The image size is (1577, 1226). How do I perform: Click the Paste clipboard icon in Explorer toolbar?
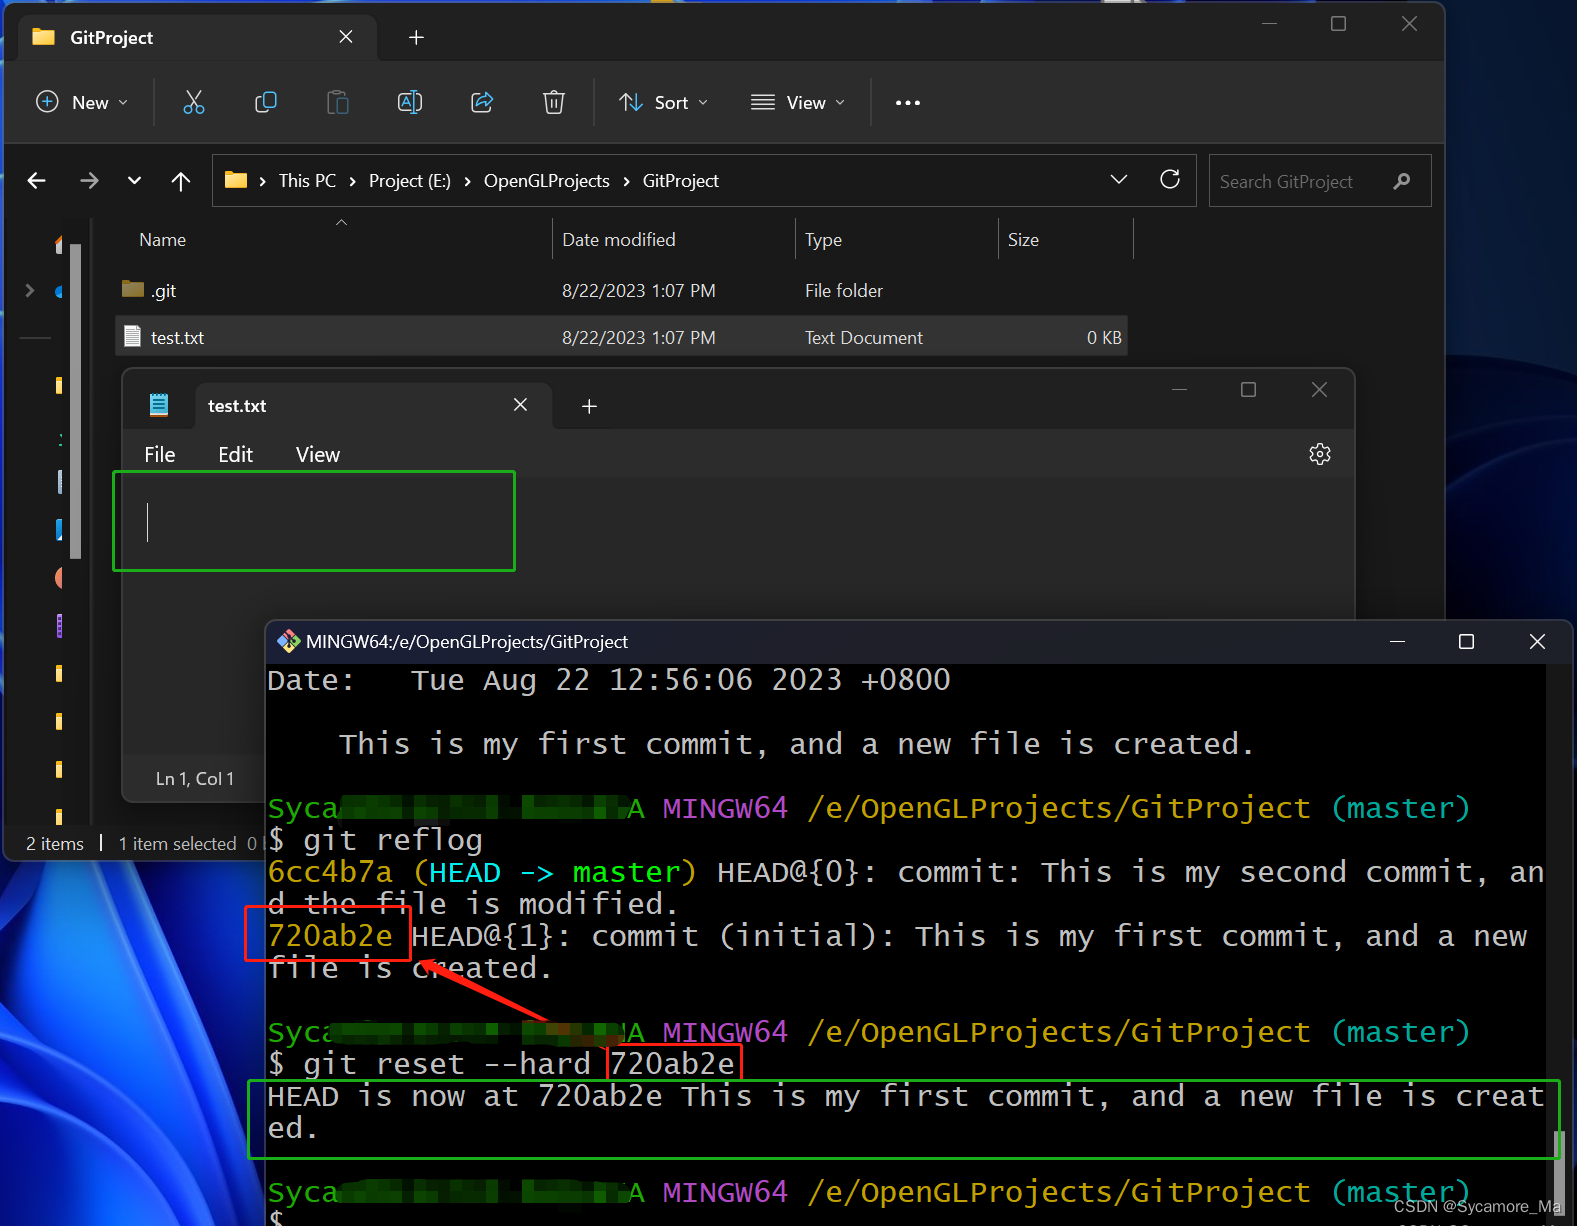point(338,102)
